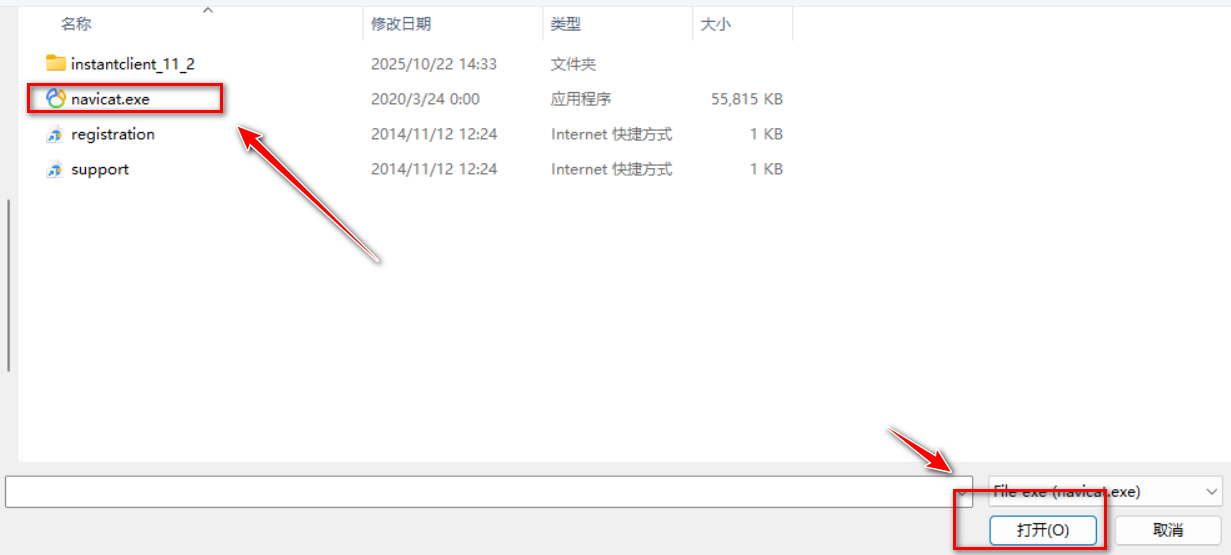Image resolution: width=1231 pixels, height=555 pixels.
Task: Select the instantclient_11_2 folder icon
Action: (x=56, y=64)
